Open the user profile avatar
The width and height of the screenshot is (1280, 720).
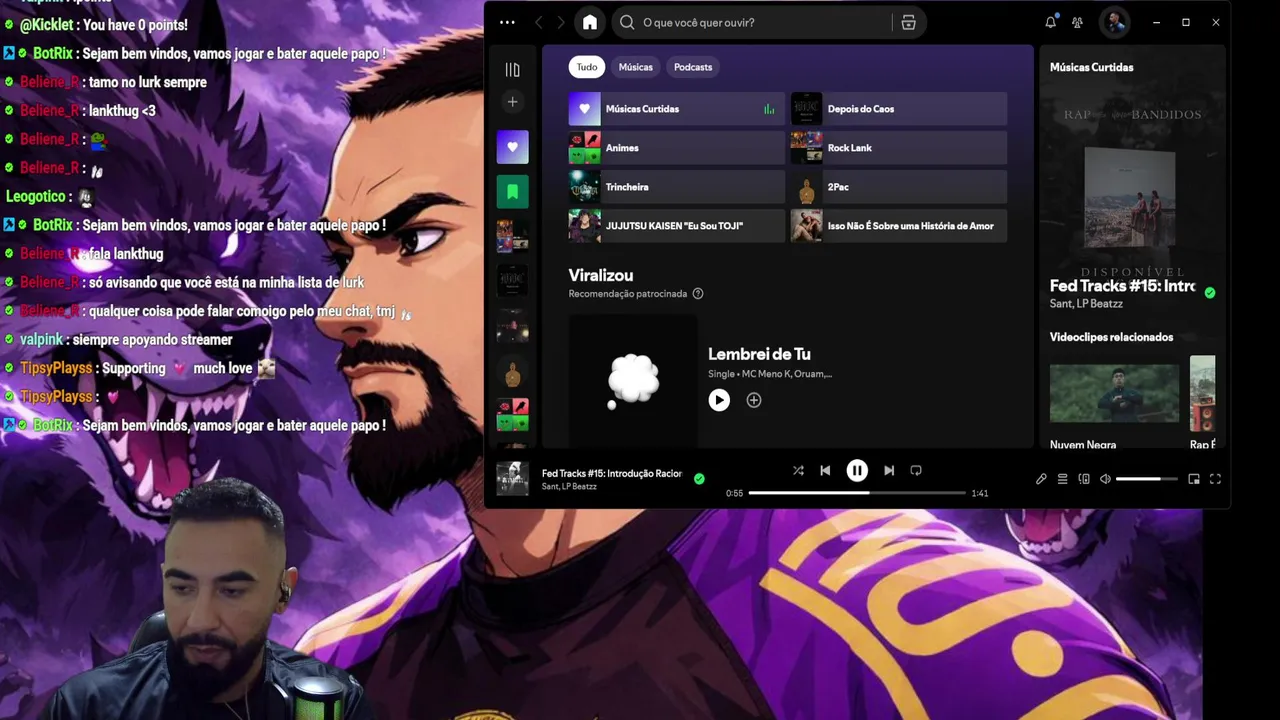1114,22
